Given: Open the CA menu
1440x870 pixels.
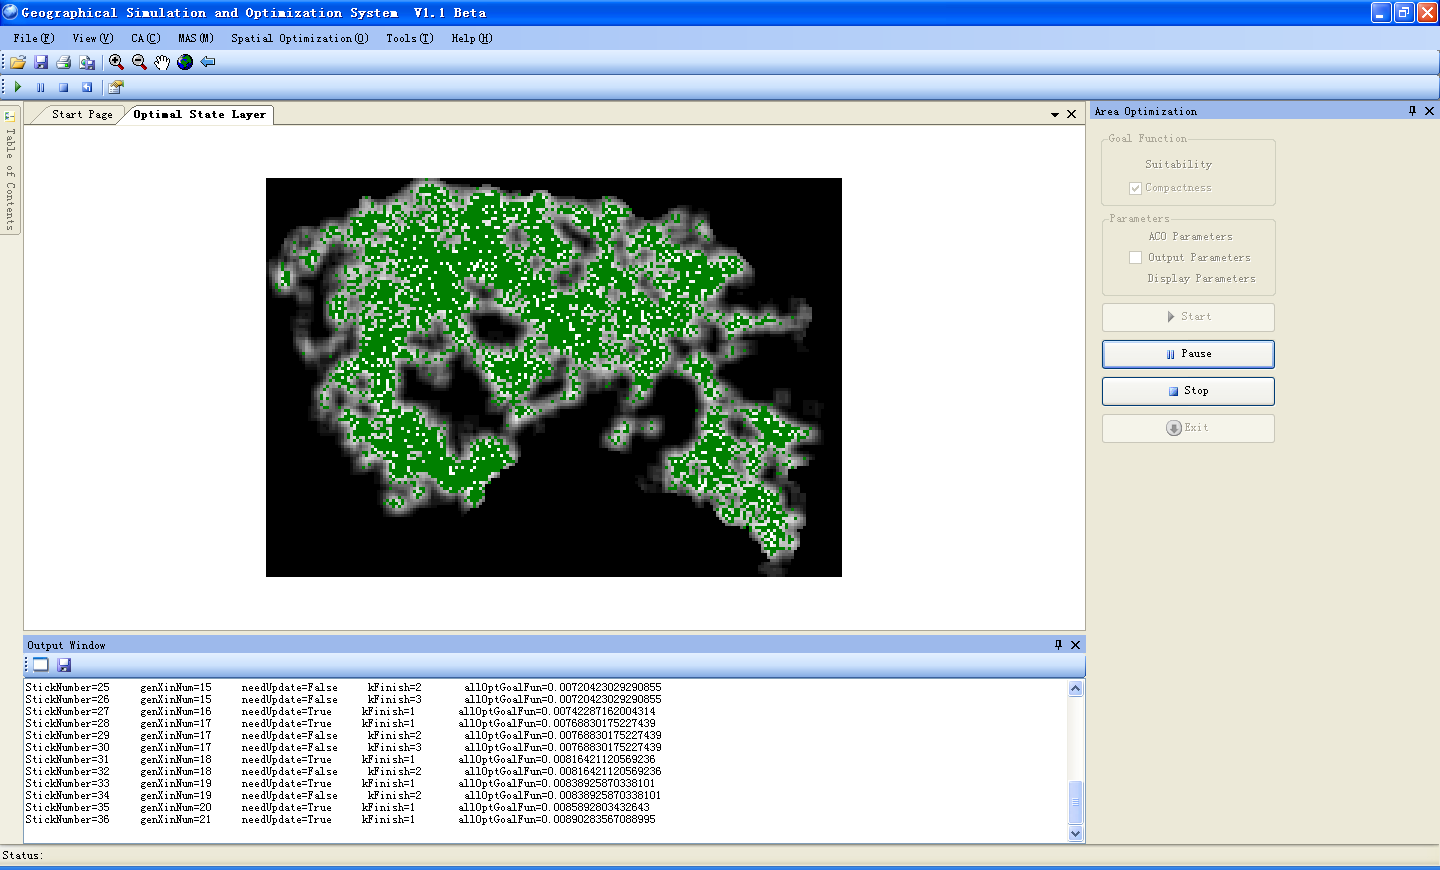Looking at the screenshot, I should 145,38.
